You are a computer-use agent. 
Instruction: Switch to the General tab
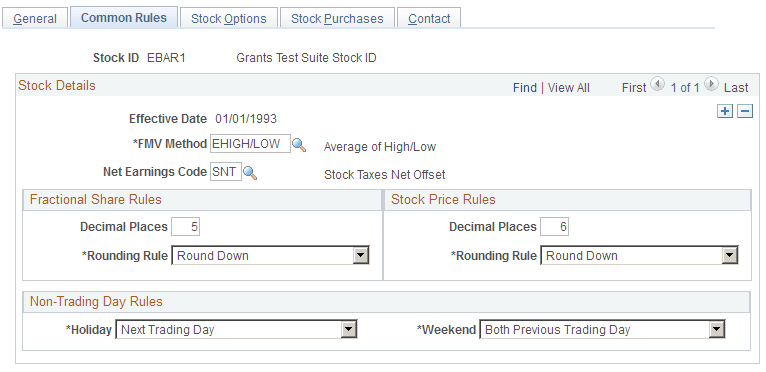click(x=35, y=19)
